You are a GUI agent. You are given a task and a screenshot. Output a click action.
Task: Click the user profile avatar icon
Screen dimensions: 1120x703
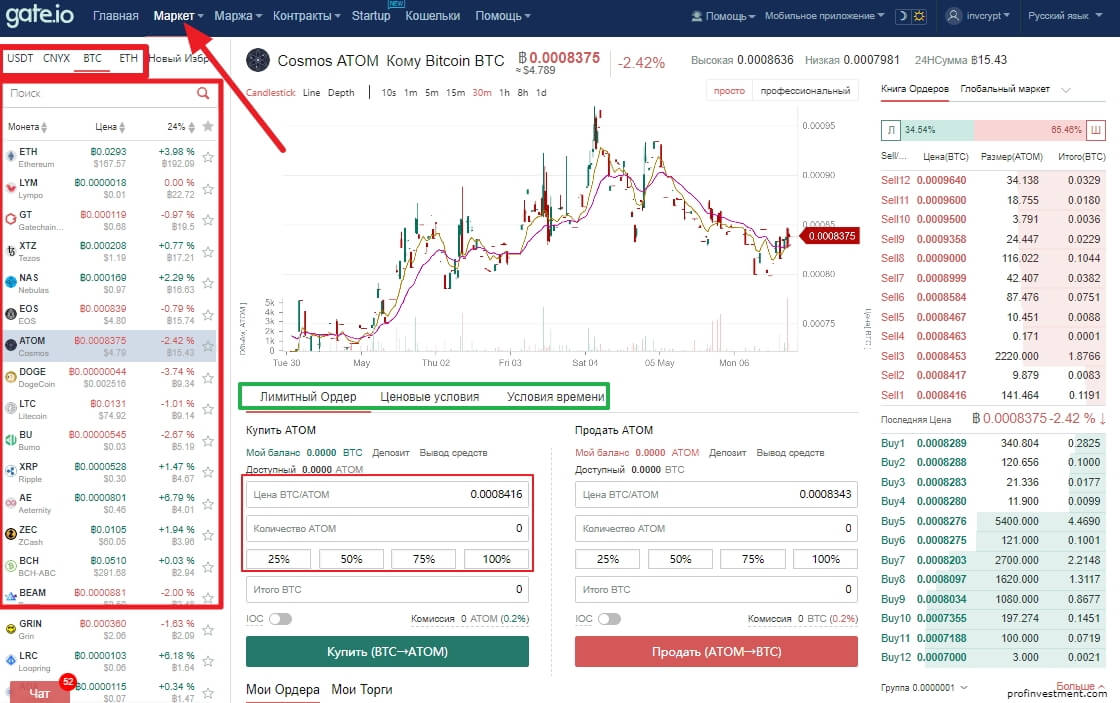(x=954, y=16)
